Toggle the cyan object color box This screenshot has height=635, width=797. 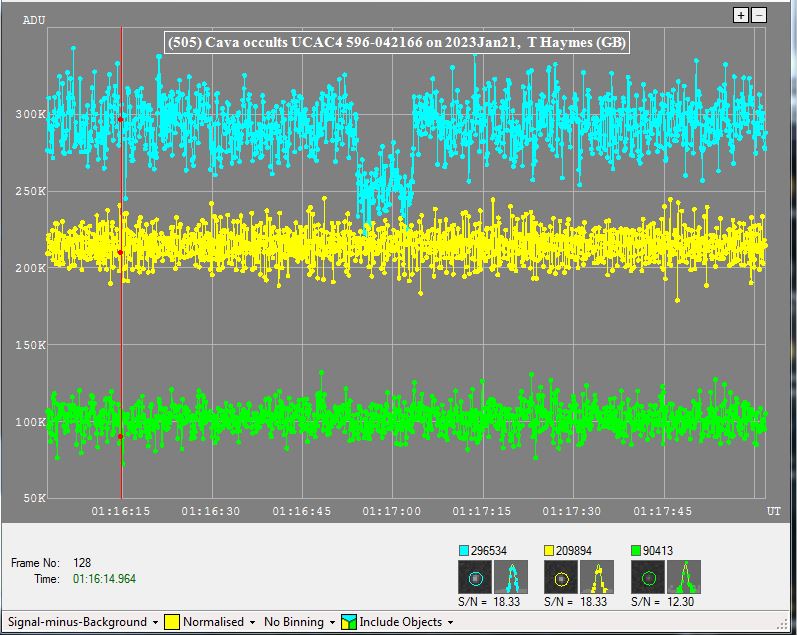pos(464,551)
